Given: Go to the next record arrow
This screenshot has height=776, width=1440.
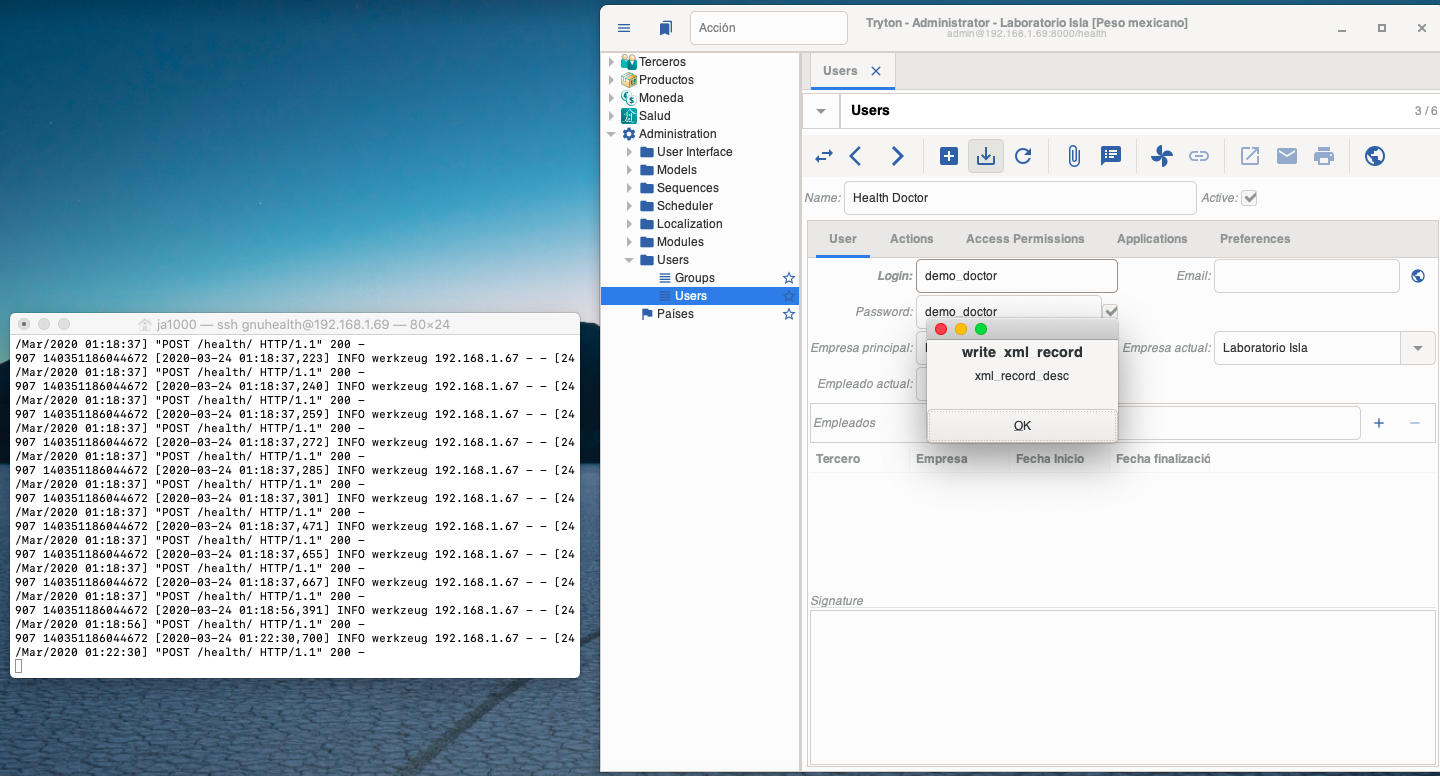Looking at the screenshot, I should [x=897, y=156].
